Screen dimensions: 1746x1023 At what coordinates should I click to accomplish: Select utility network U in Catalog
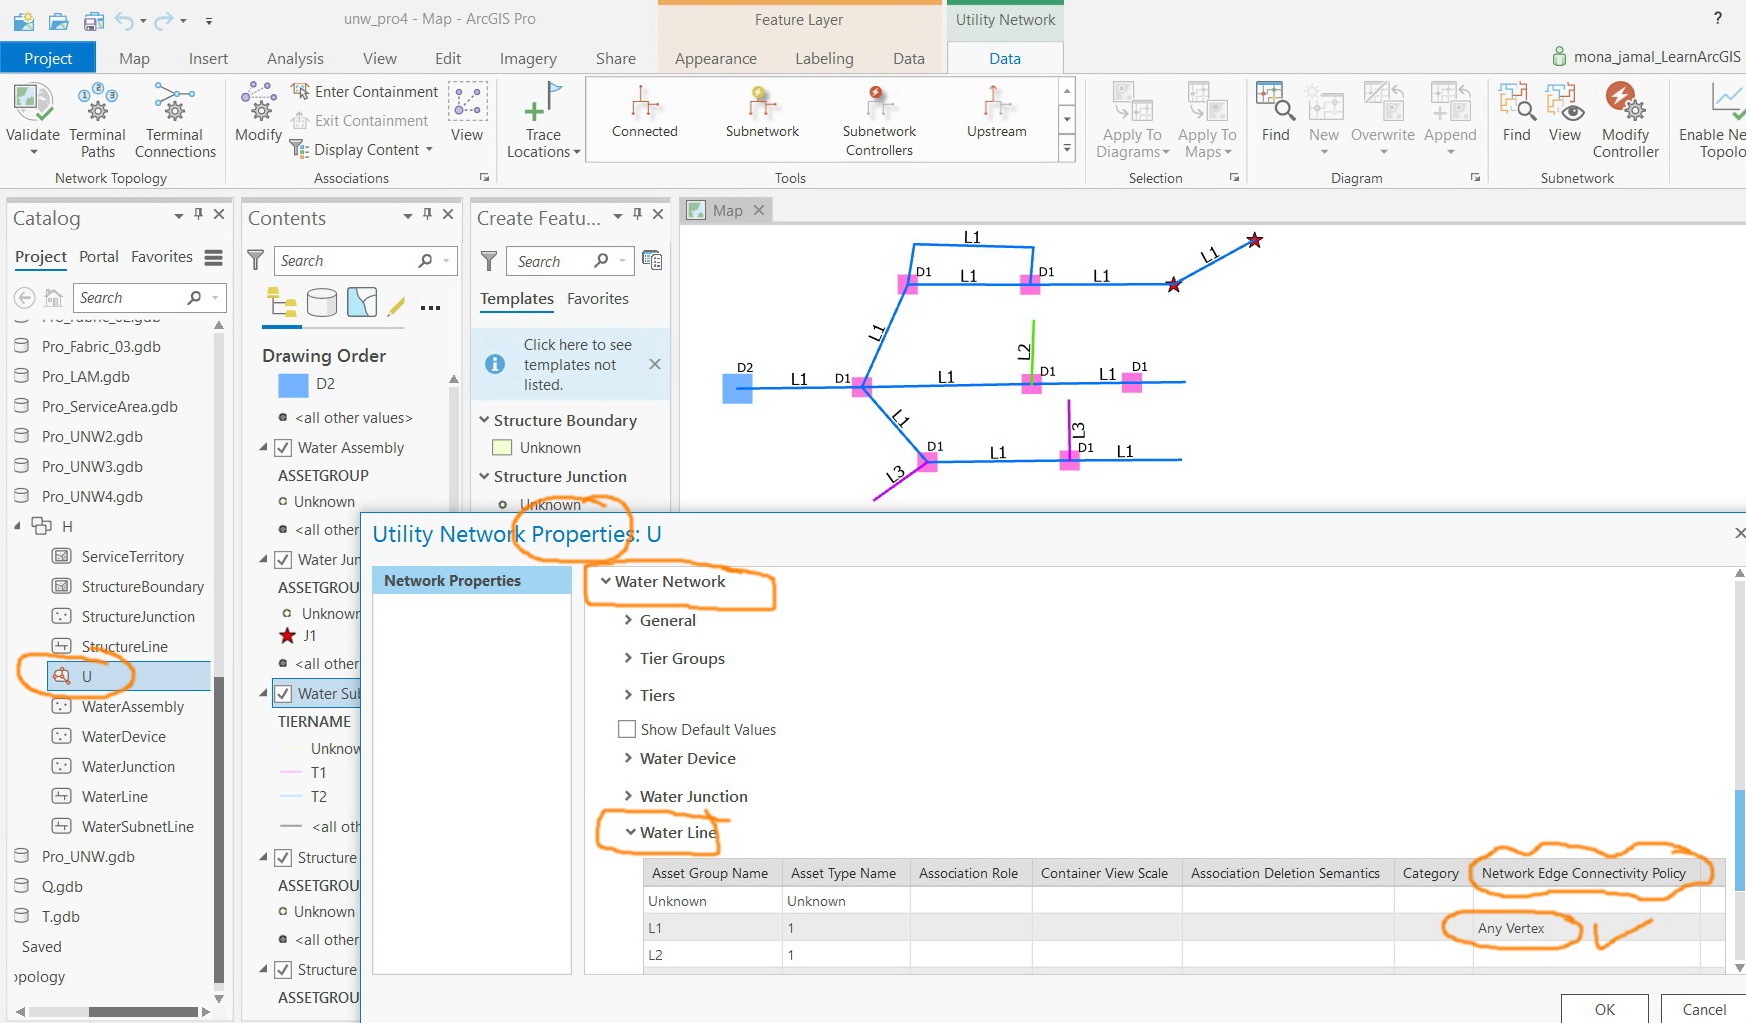click(129, 676)
